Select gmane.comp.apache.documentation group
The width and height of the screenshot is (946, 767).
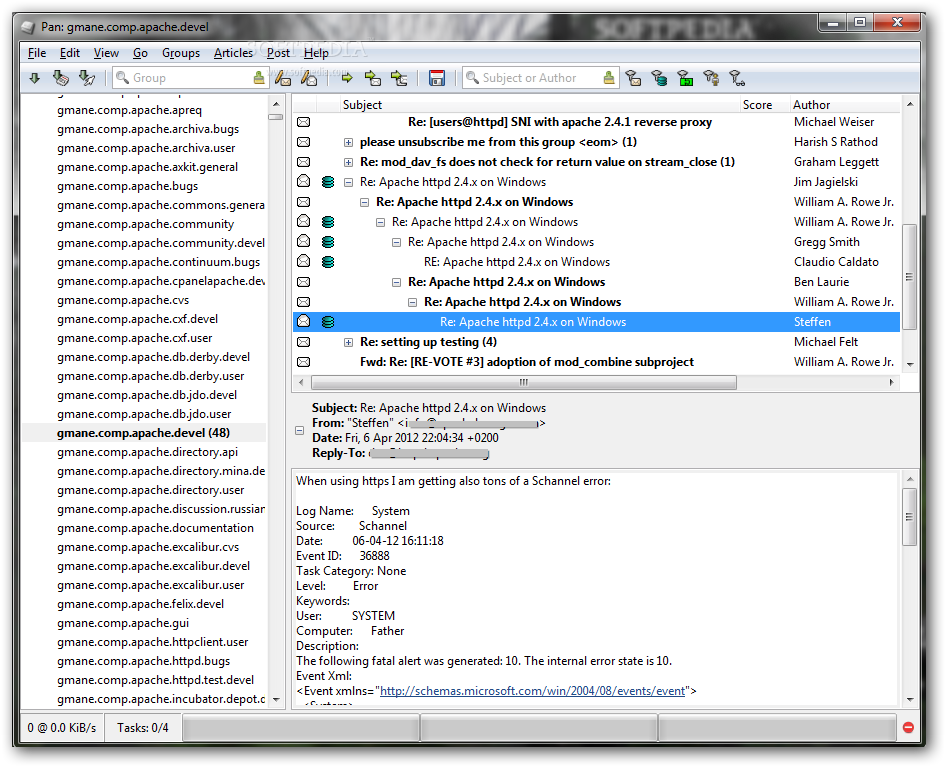tap(155, 528)
